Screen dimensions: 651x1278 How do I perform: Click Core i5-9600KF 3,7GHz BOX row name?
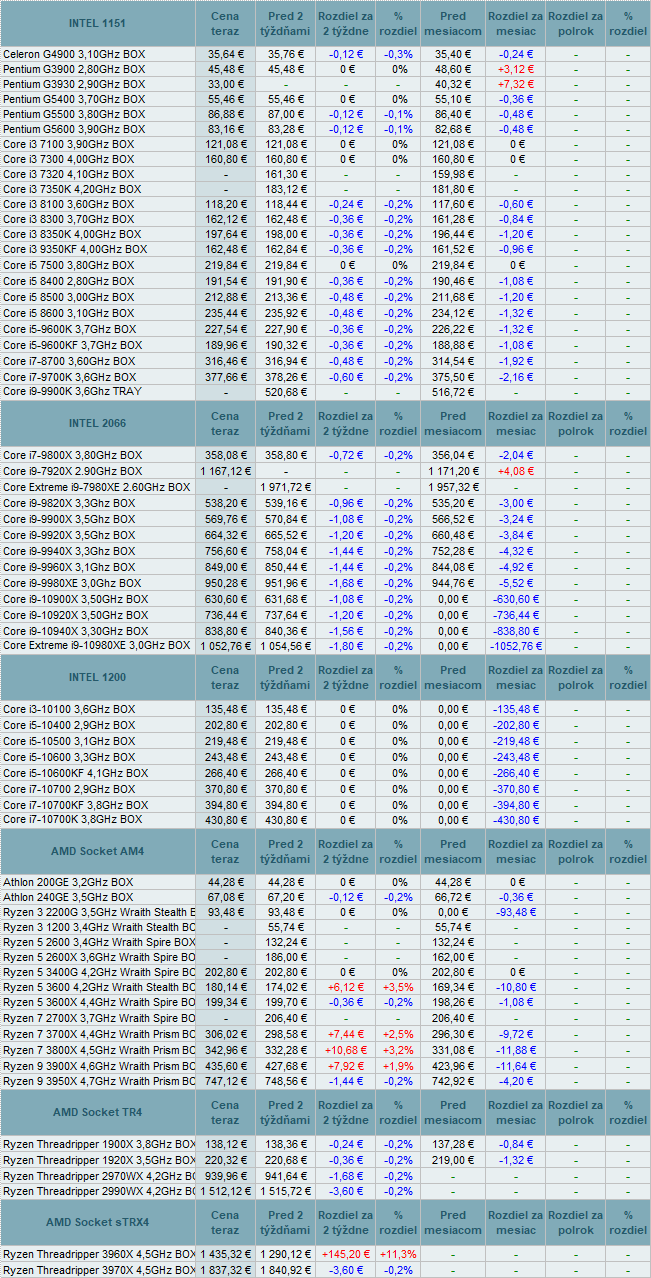(x=72, y=345)
